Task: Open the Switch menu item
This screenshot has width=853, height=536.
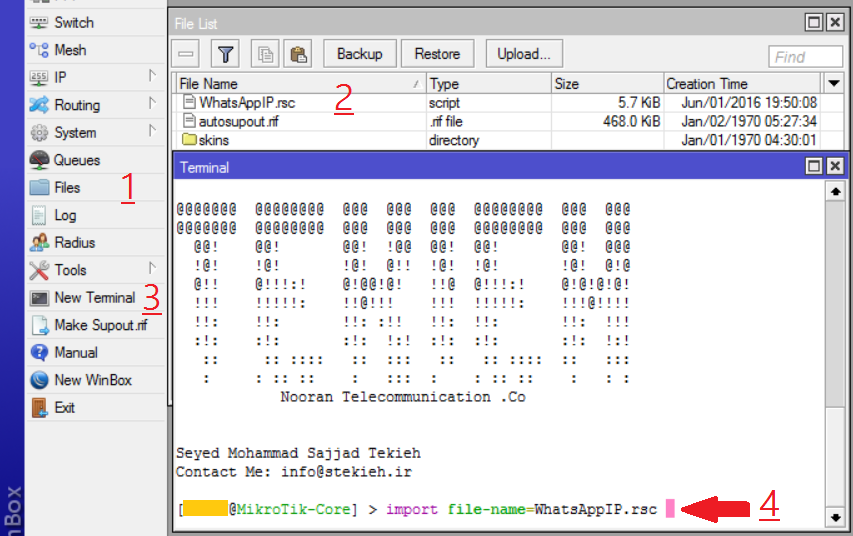Action: [x=95, y=22]
